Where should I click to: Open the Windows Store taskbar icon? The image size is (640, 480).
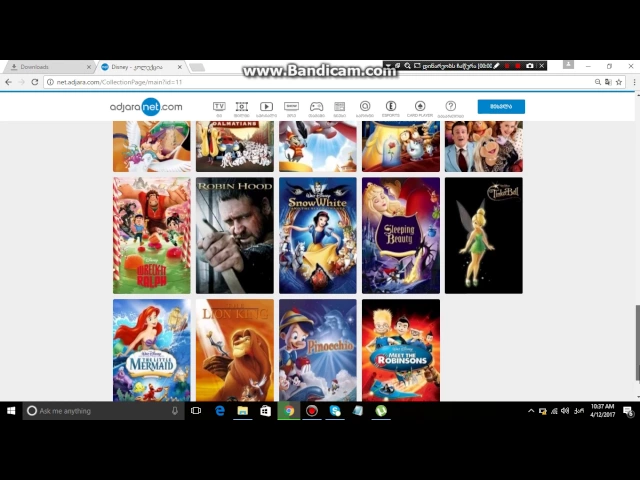(265, 411)
